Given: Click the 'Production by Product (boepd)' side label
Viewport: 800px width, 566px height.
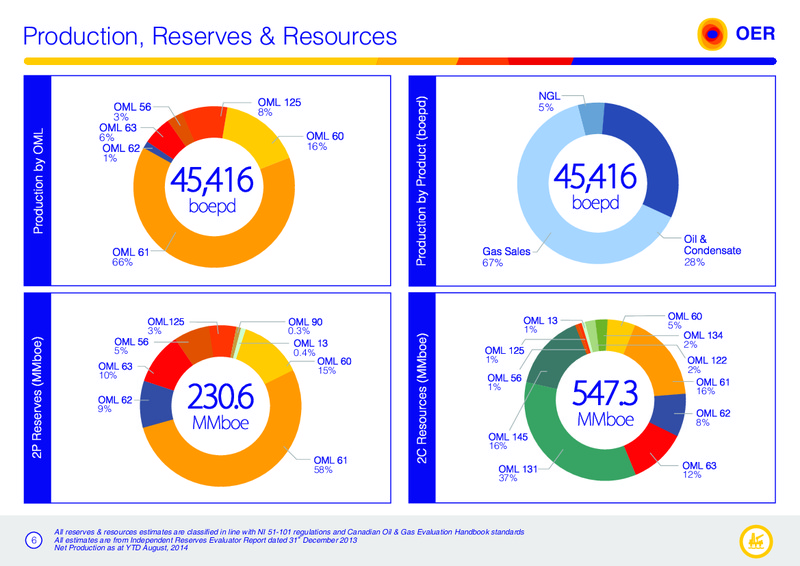Looking at the screenshot, I should coord(421,181).
